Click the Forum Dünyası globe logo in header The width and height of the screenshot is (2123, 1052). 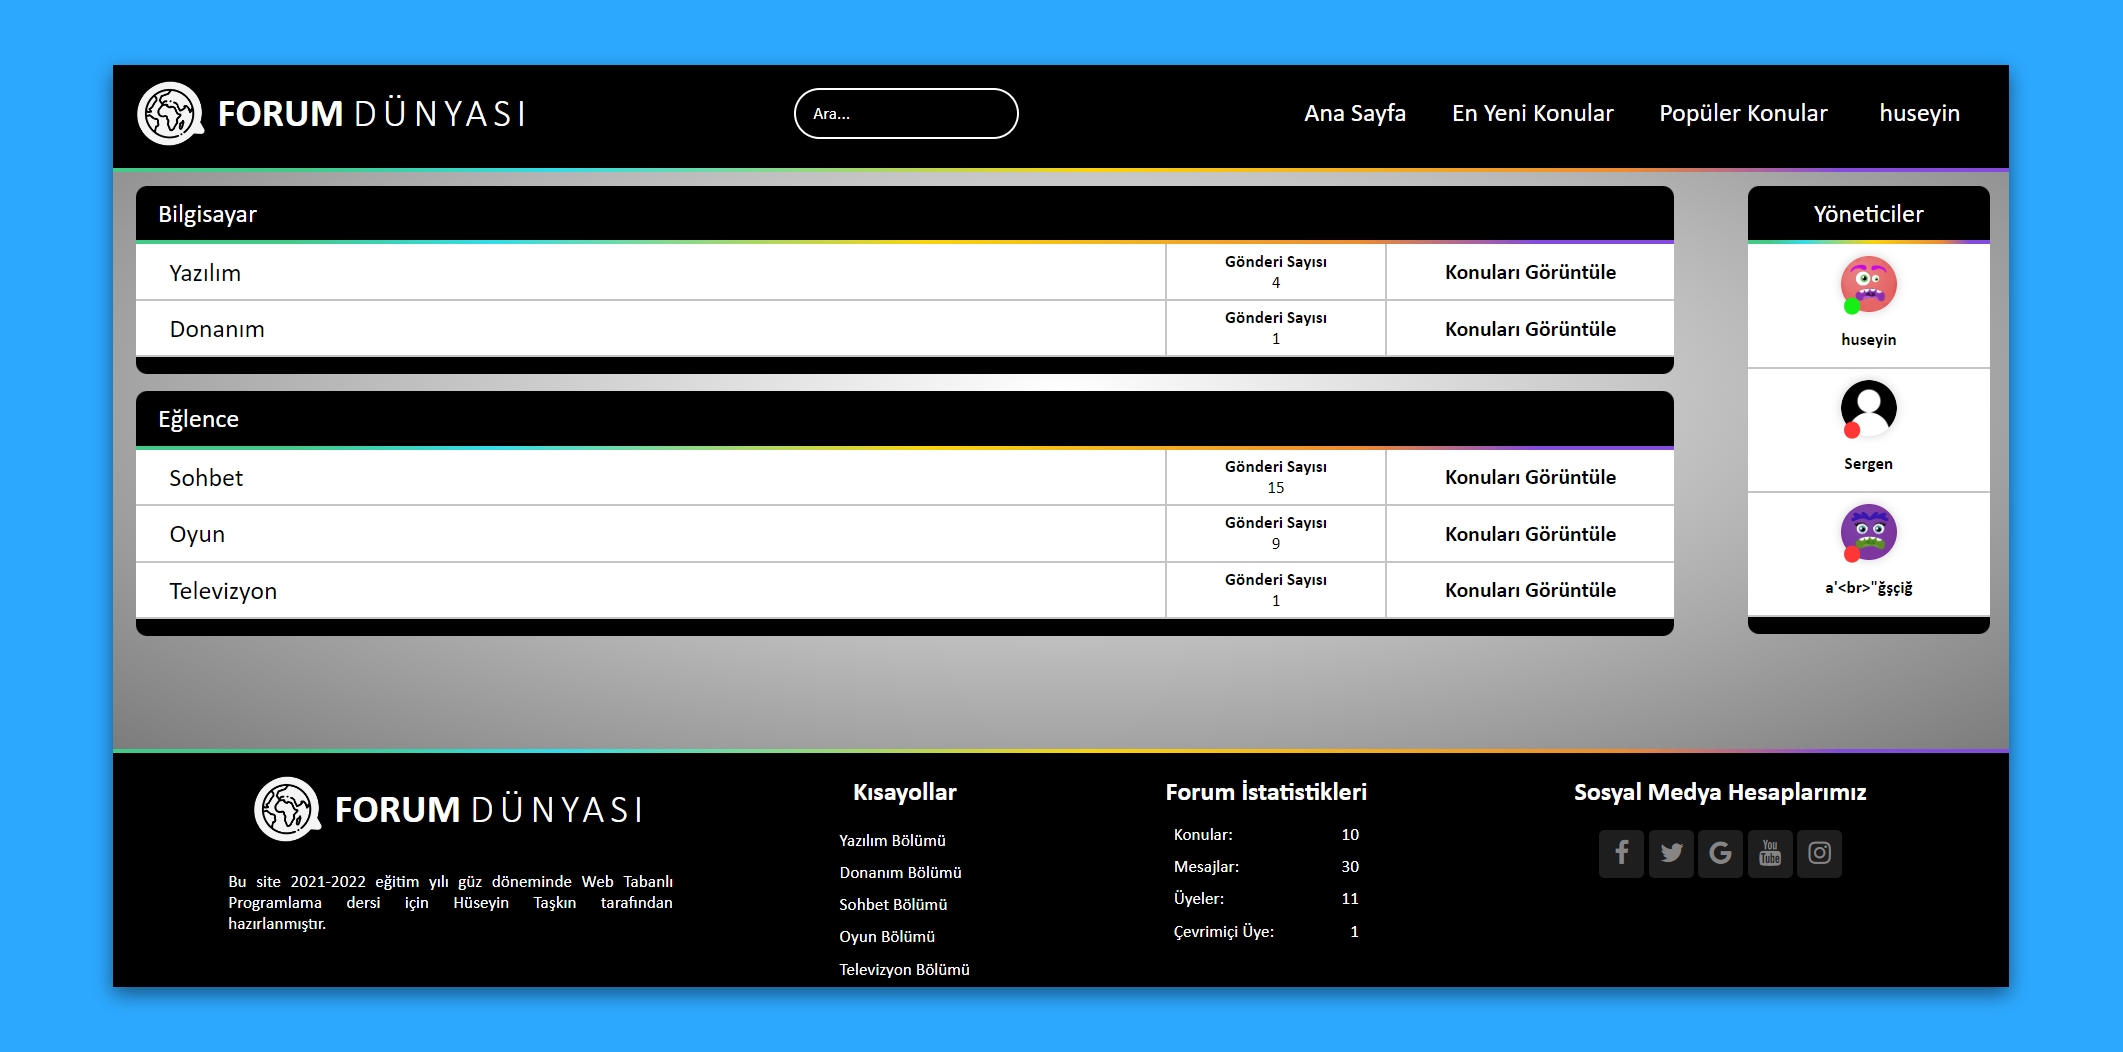pyautogui.click(x=170, y=114)
